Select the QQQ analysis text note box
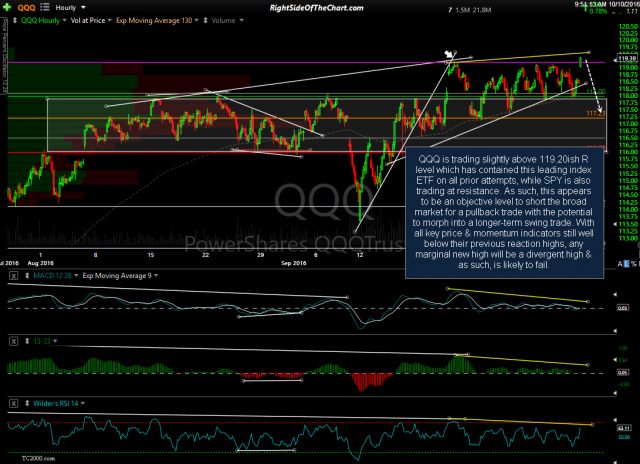Image resolution: width=640 pixels, height=464 pixels. [504, 212]
